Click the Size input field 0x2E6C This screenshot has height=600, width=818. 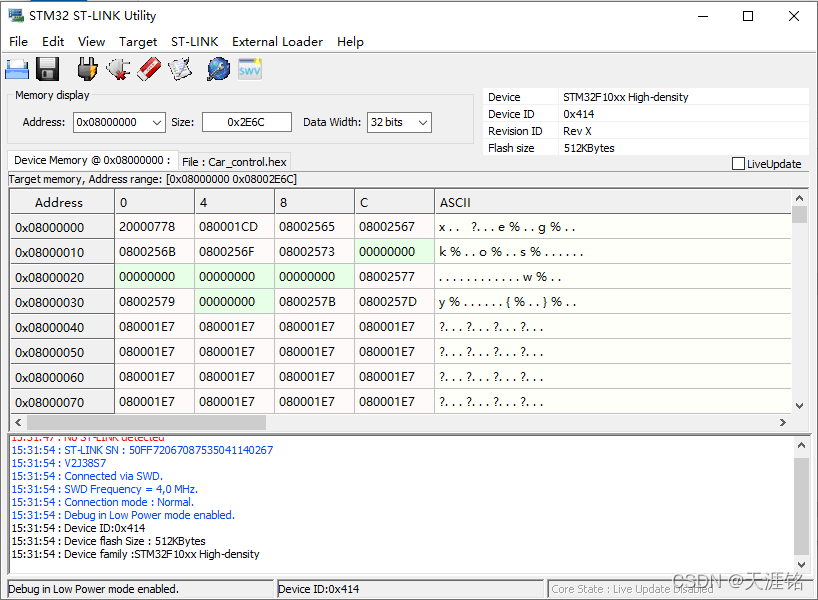pyautogui.click(x=246, y=123)
